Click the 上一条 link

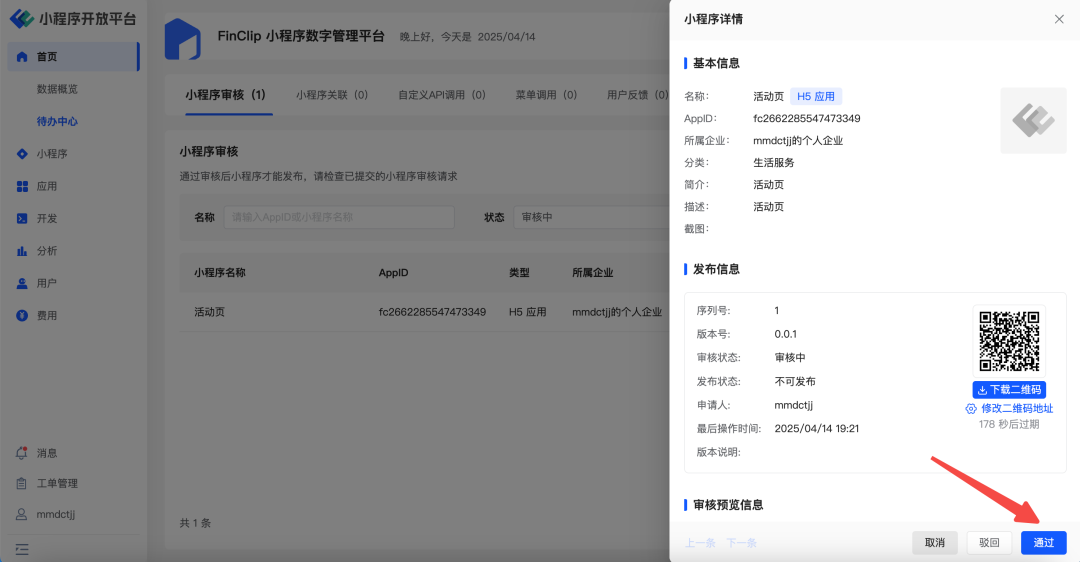click(700, 543)
